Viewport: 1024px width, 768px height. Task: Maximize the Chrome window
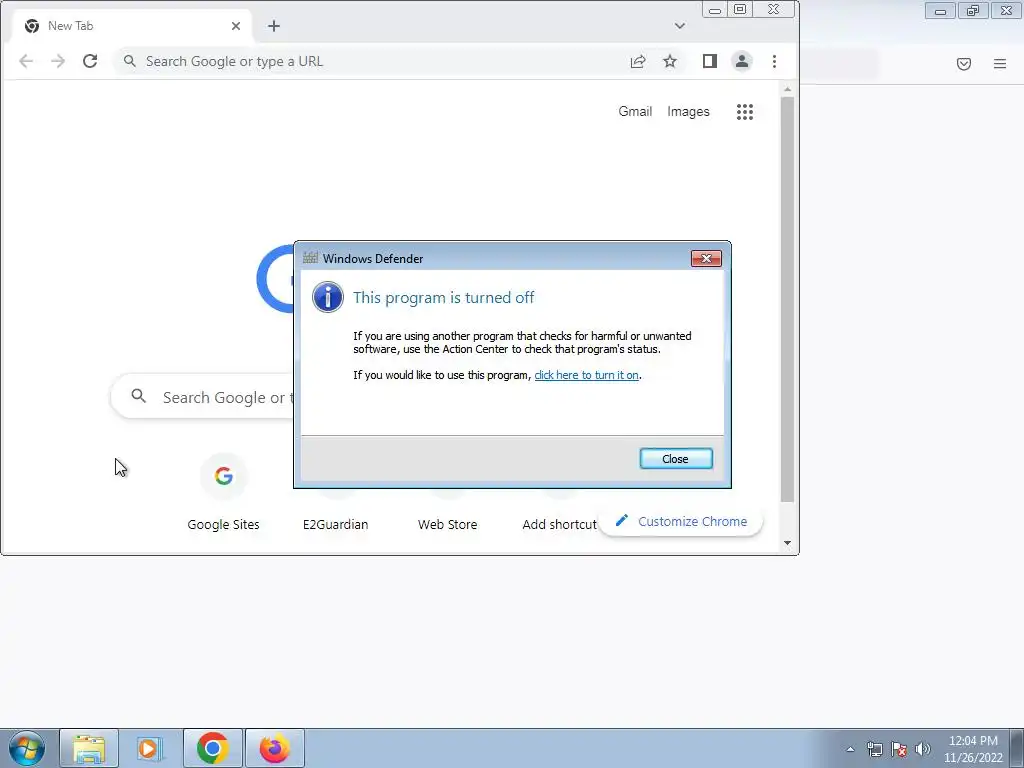click(740, 10)
